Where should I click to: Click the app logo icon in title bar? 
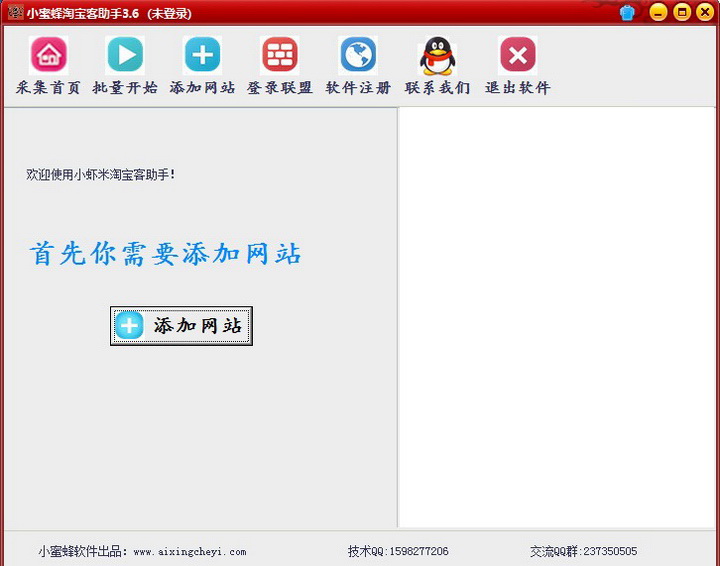16,12
